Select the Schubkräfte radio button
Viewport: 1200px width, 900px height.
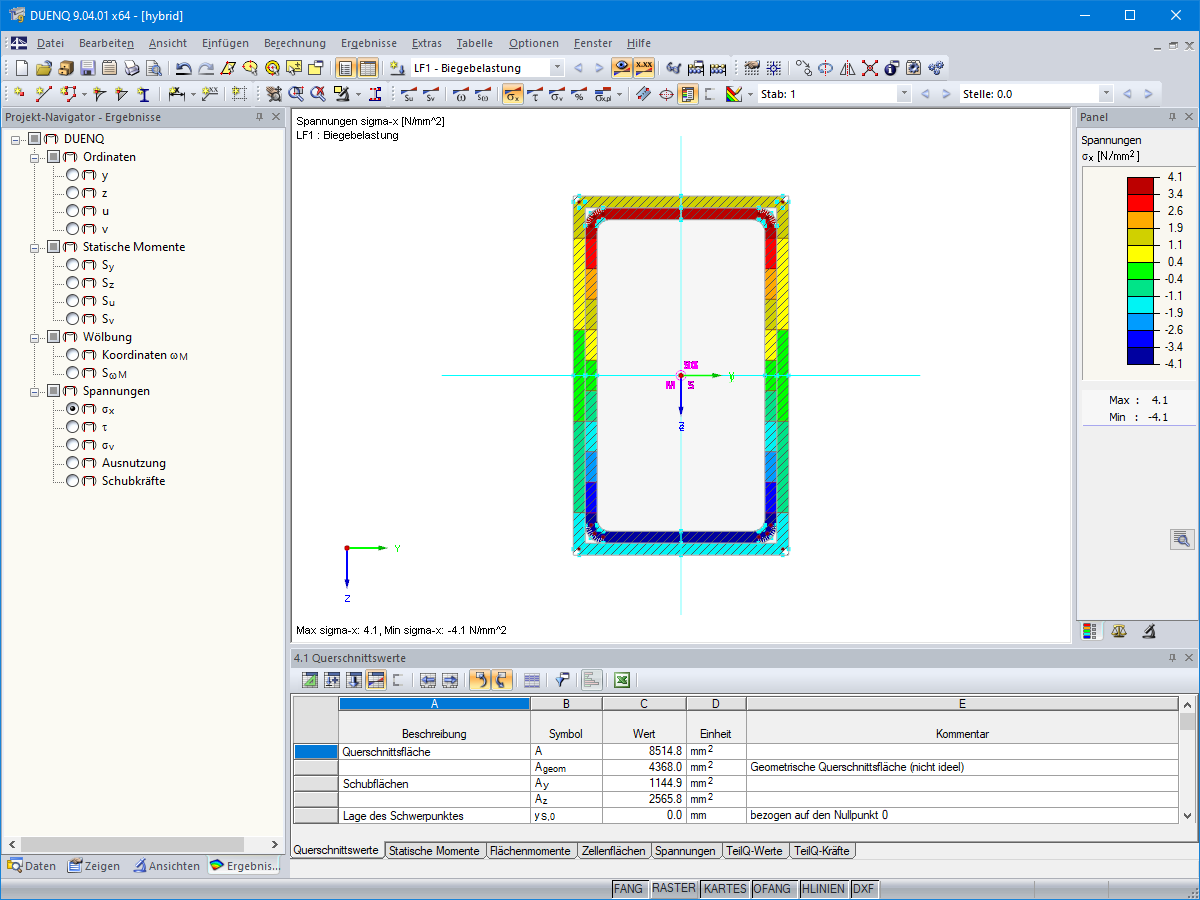(x=73, y=481)
